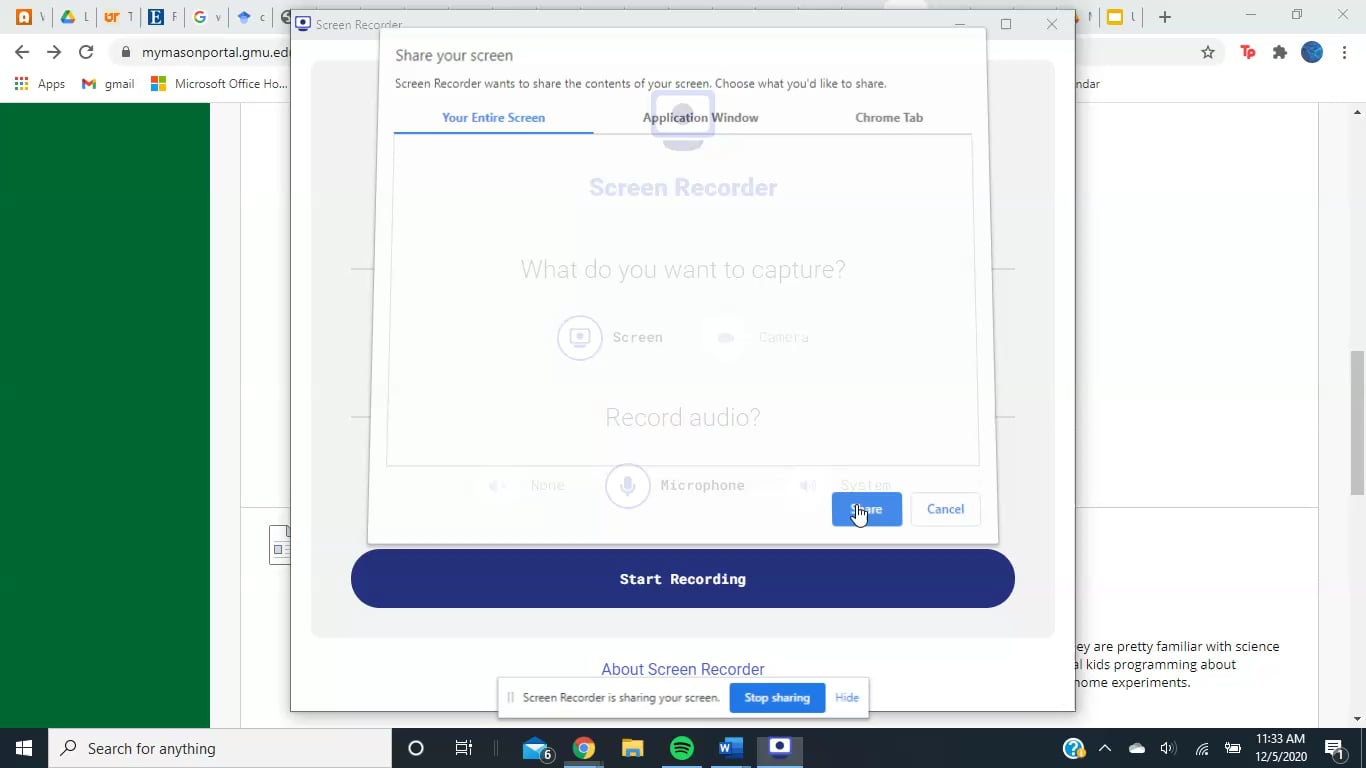Bookmark this page with the star icon

1208,52
